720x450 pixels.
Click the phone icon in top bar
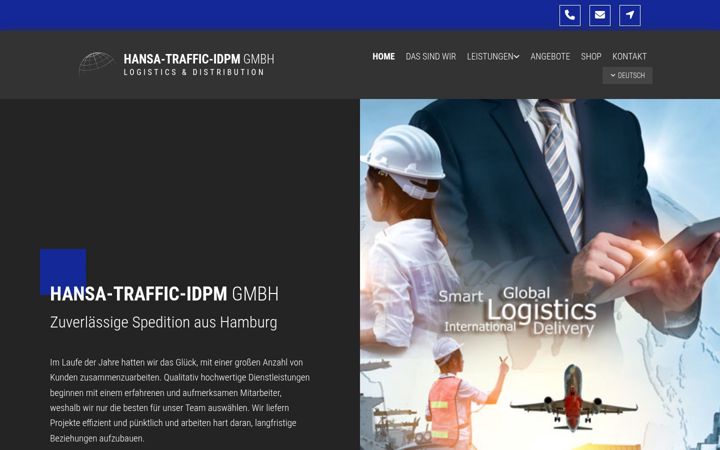tap(569, 15)
